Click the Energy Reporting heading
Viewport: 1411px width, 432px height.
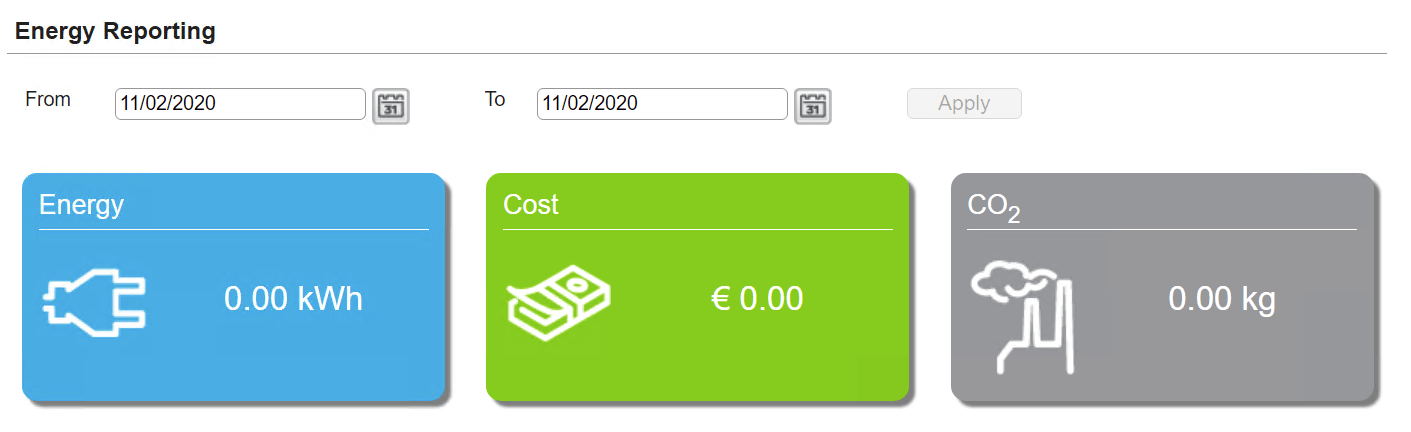115,31
